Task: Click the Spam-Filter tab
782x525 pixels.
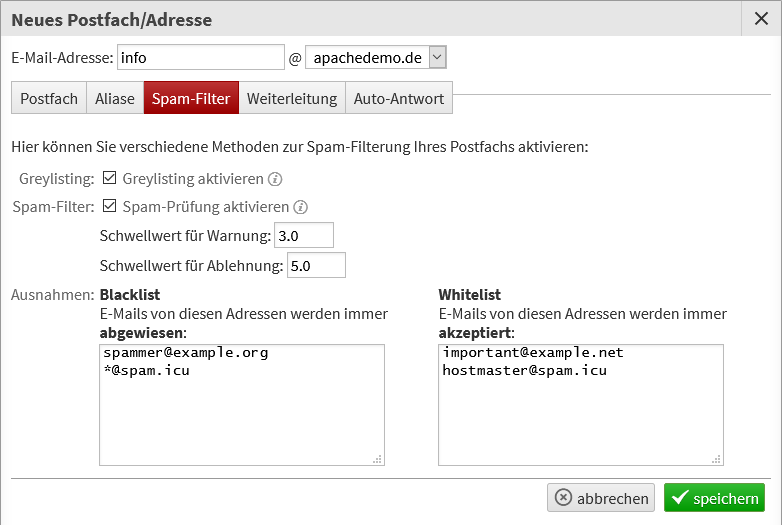Action: click(191, 98)
